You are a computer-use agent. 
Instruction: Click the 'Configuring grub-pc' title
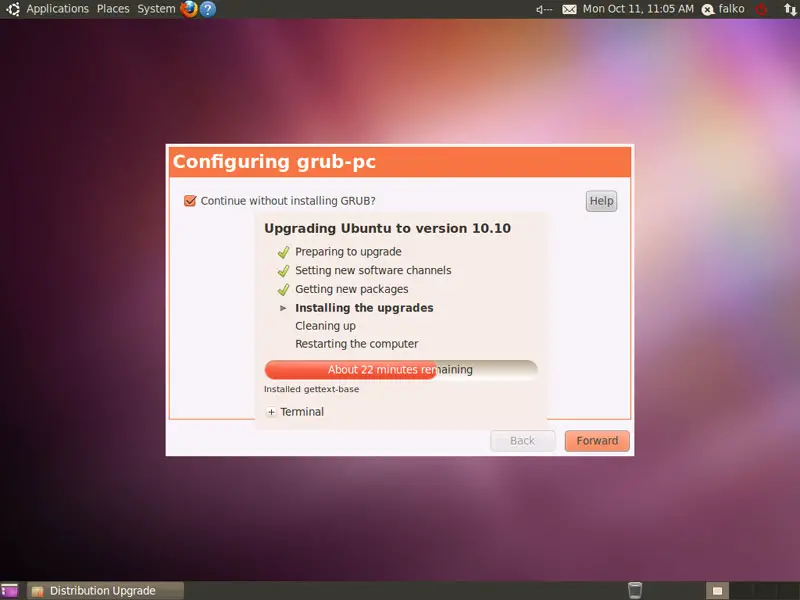point(274,162)
